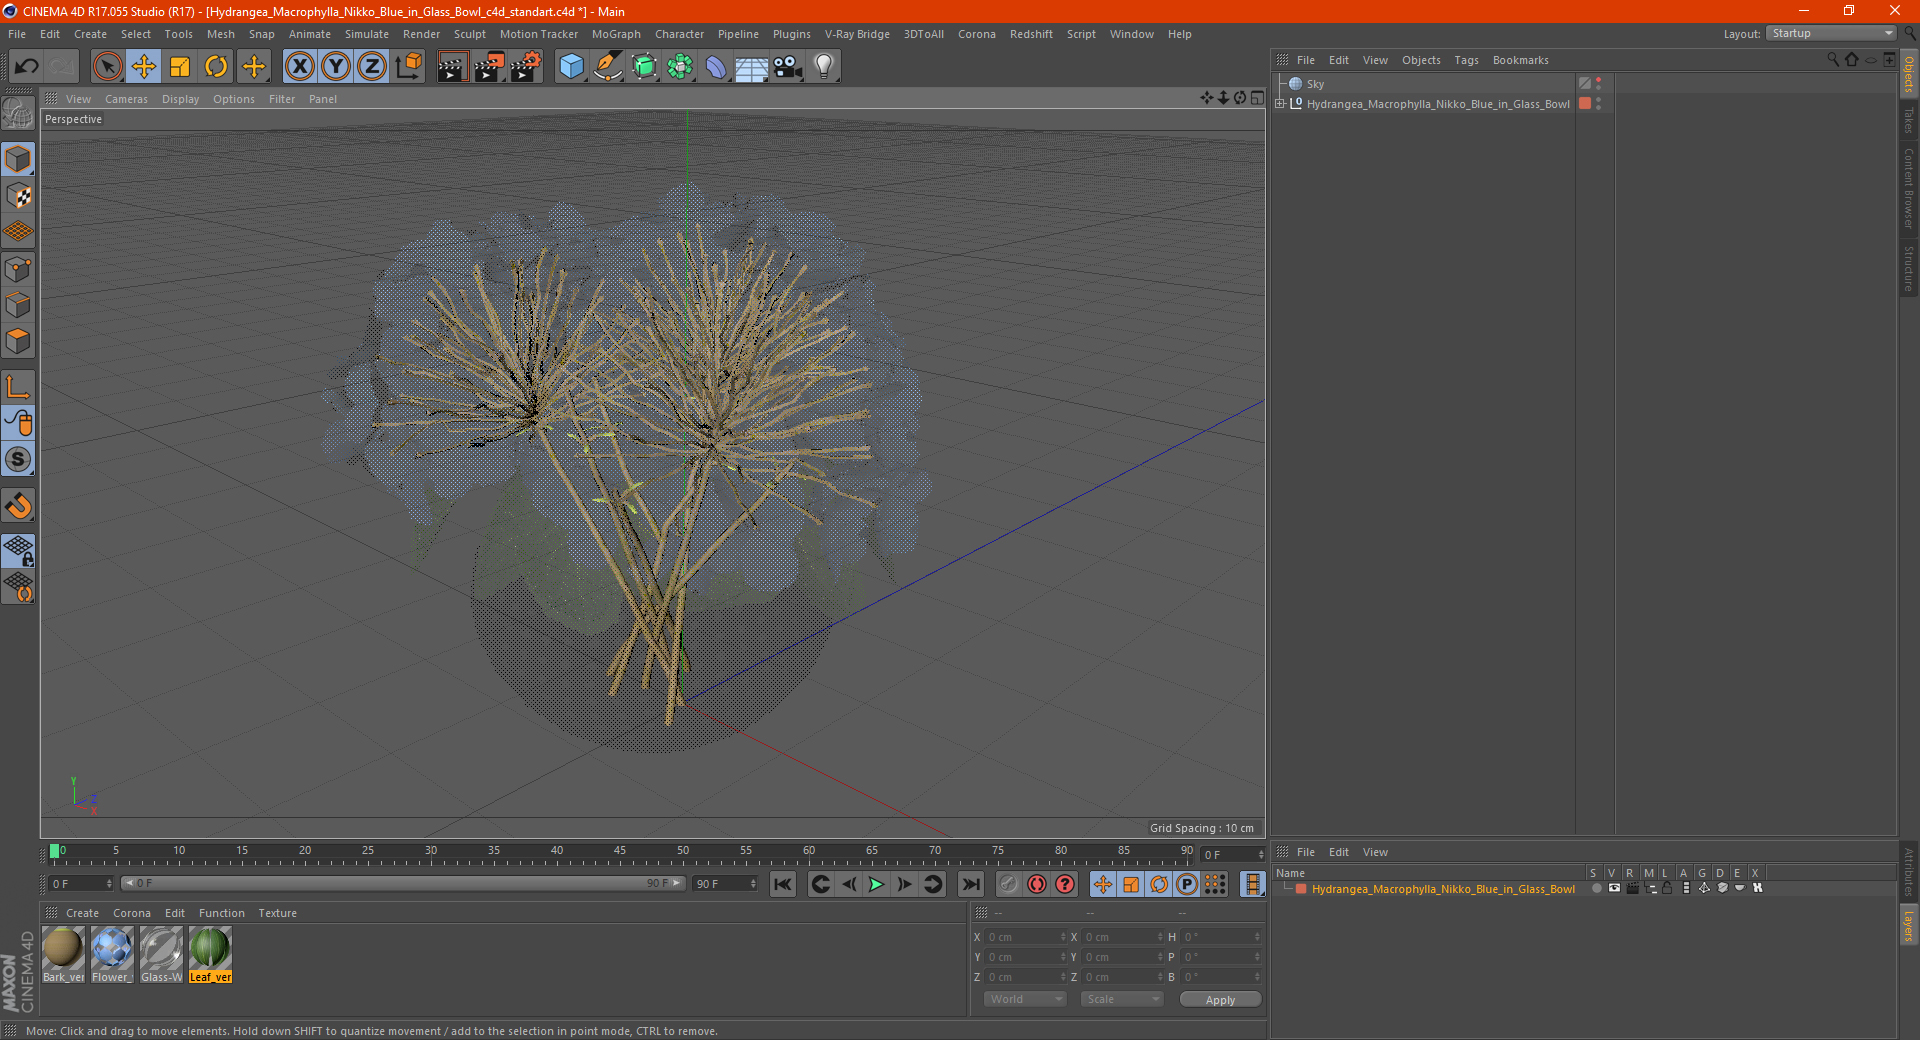
Task: Add a Cube primitive object
Action: click(572, 67)
